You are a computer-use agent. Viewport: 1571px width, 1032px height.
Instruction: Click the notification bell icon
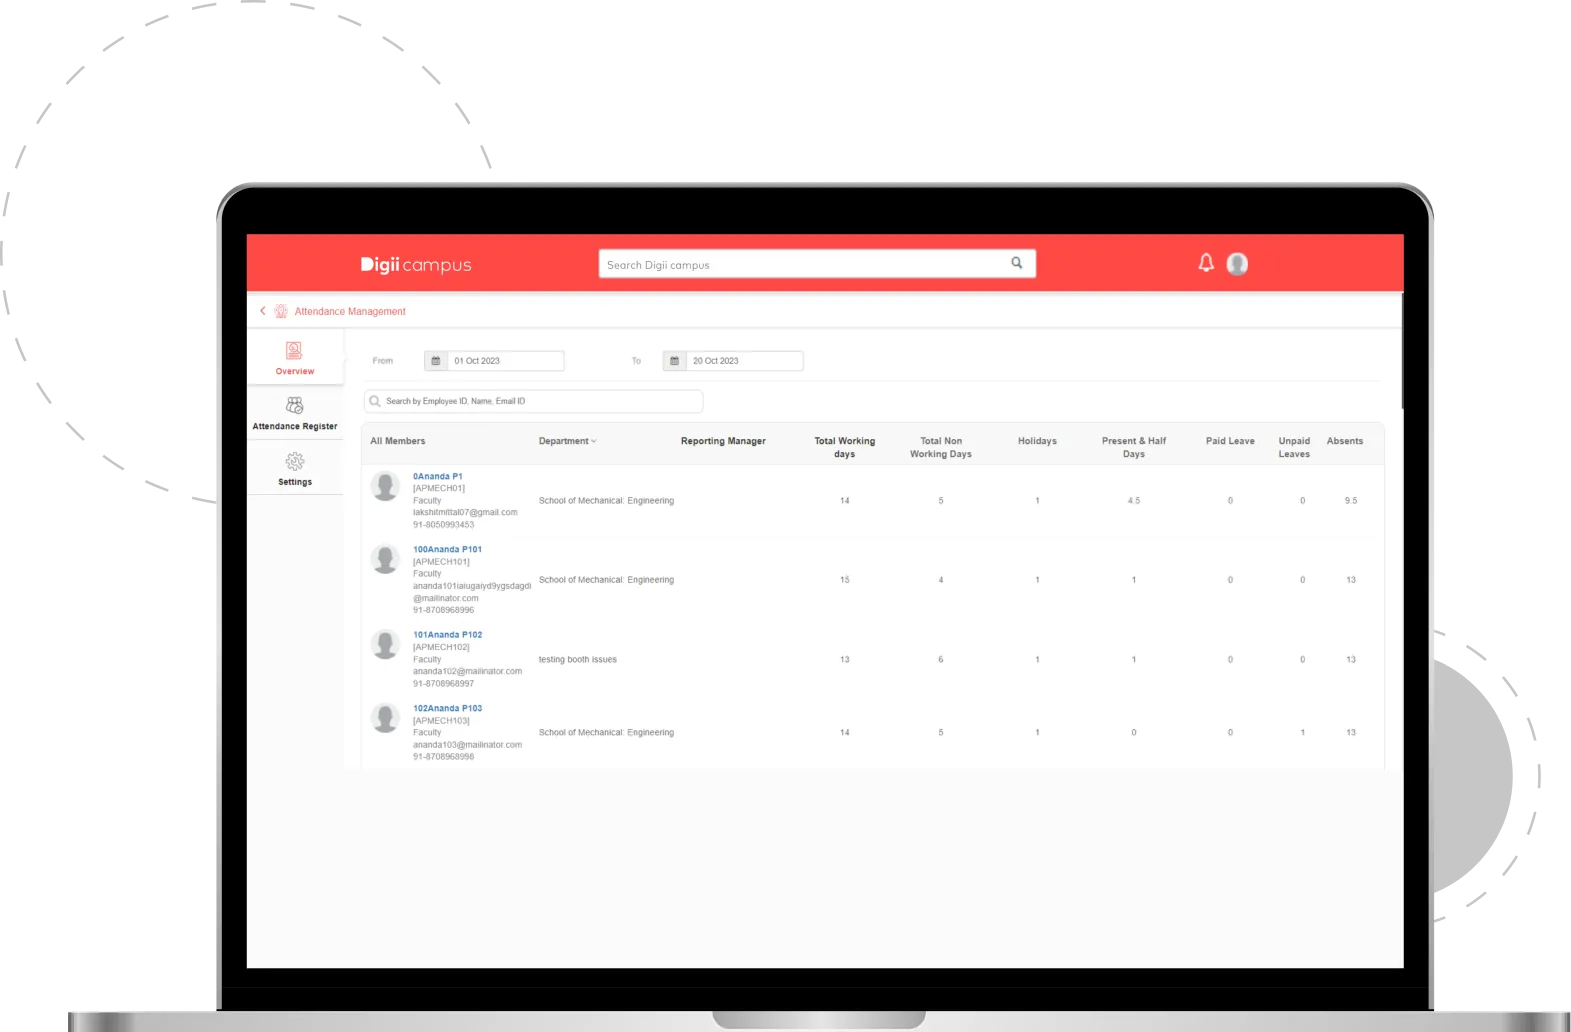(x=1206, y=263)
